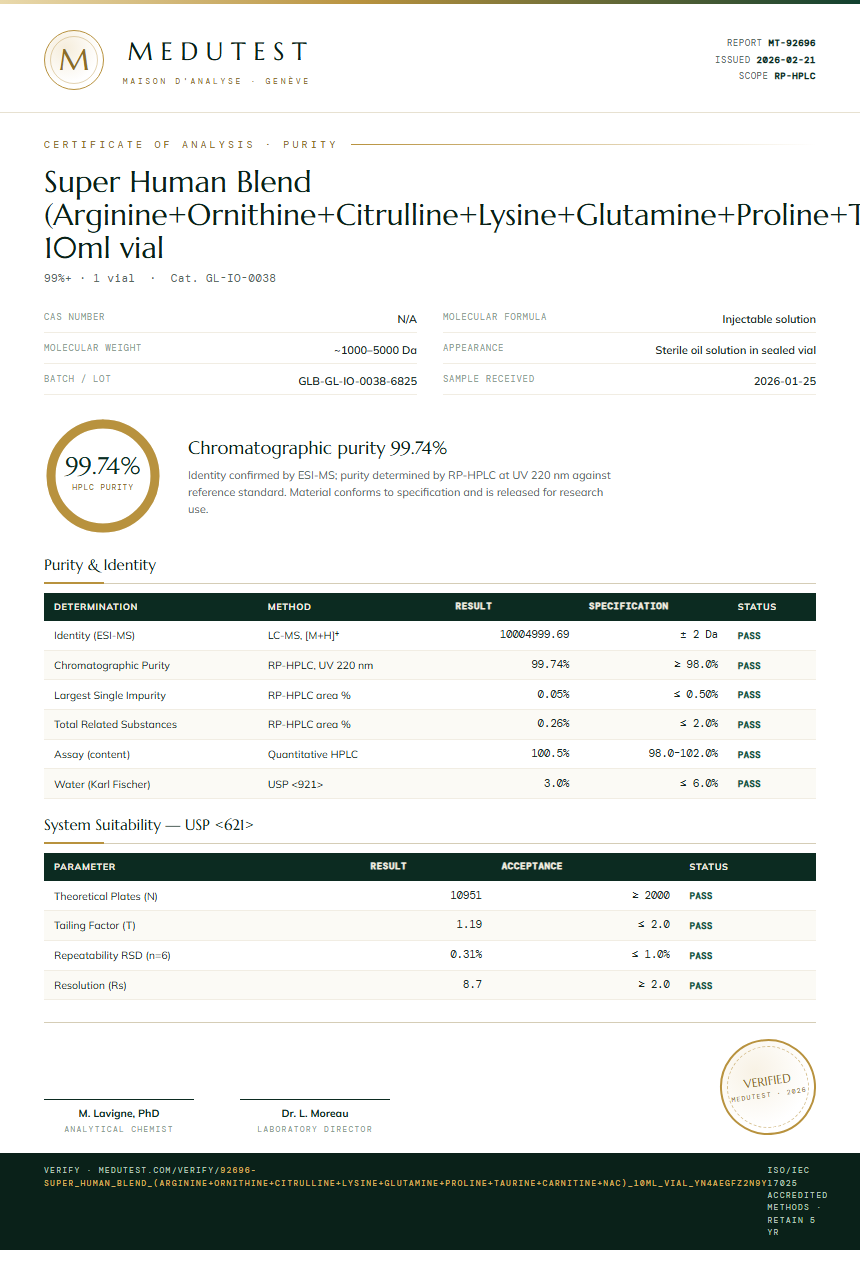Screen dimensions: 860x1280
Task: Click the Medutest M logo emblem
Action: pyautogui.click(x=74, y=60)
